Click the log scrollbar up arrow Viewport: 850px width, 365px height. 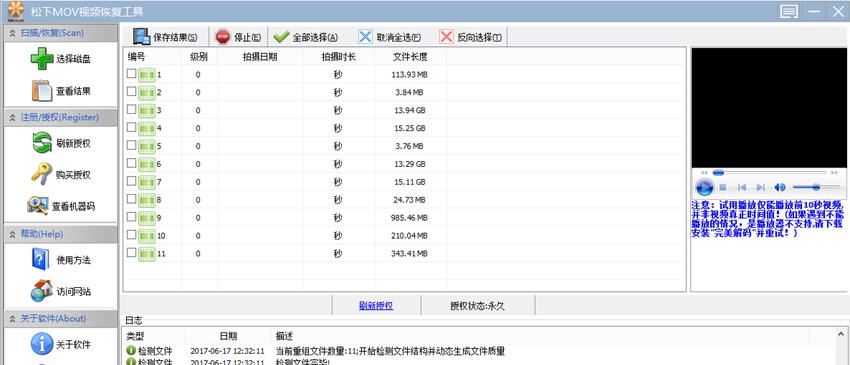[x=841, y=334]
